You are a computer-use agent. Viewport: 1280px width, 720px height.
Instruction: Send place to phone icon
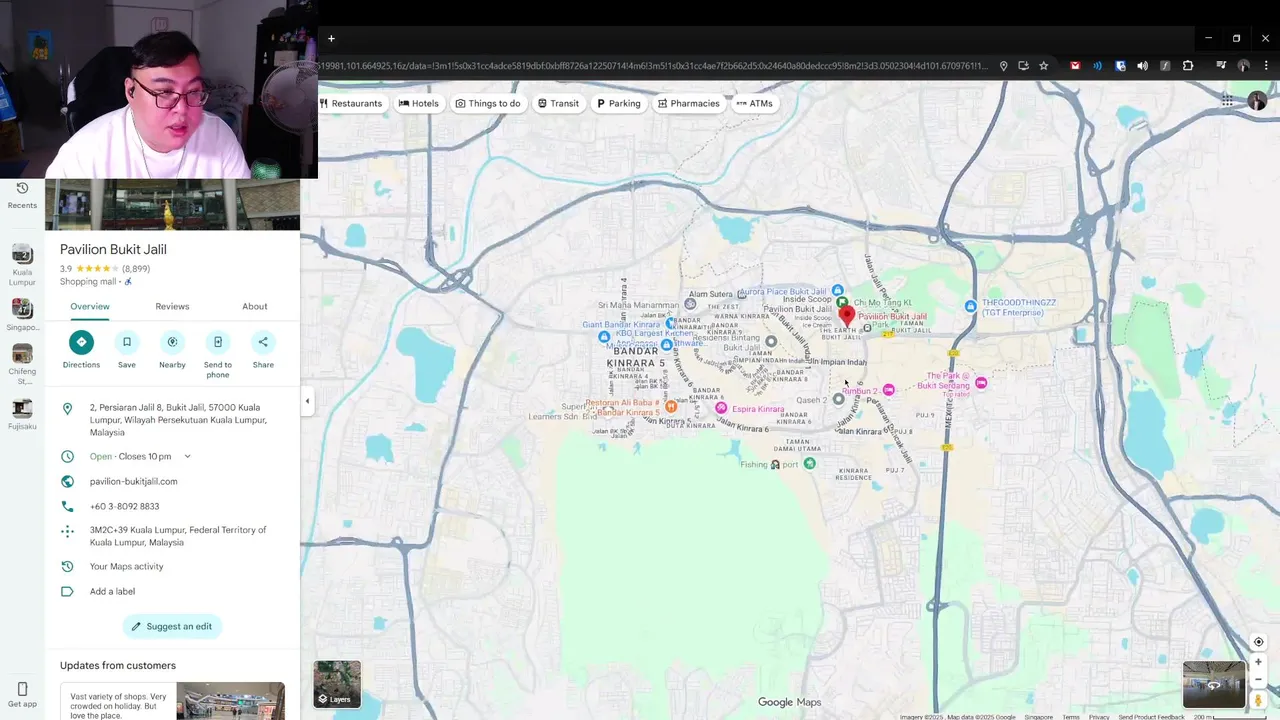[x=218, y=342]
